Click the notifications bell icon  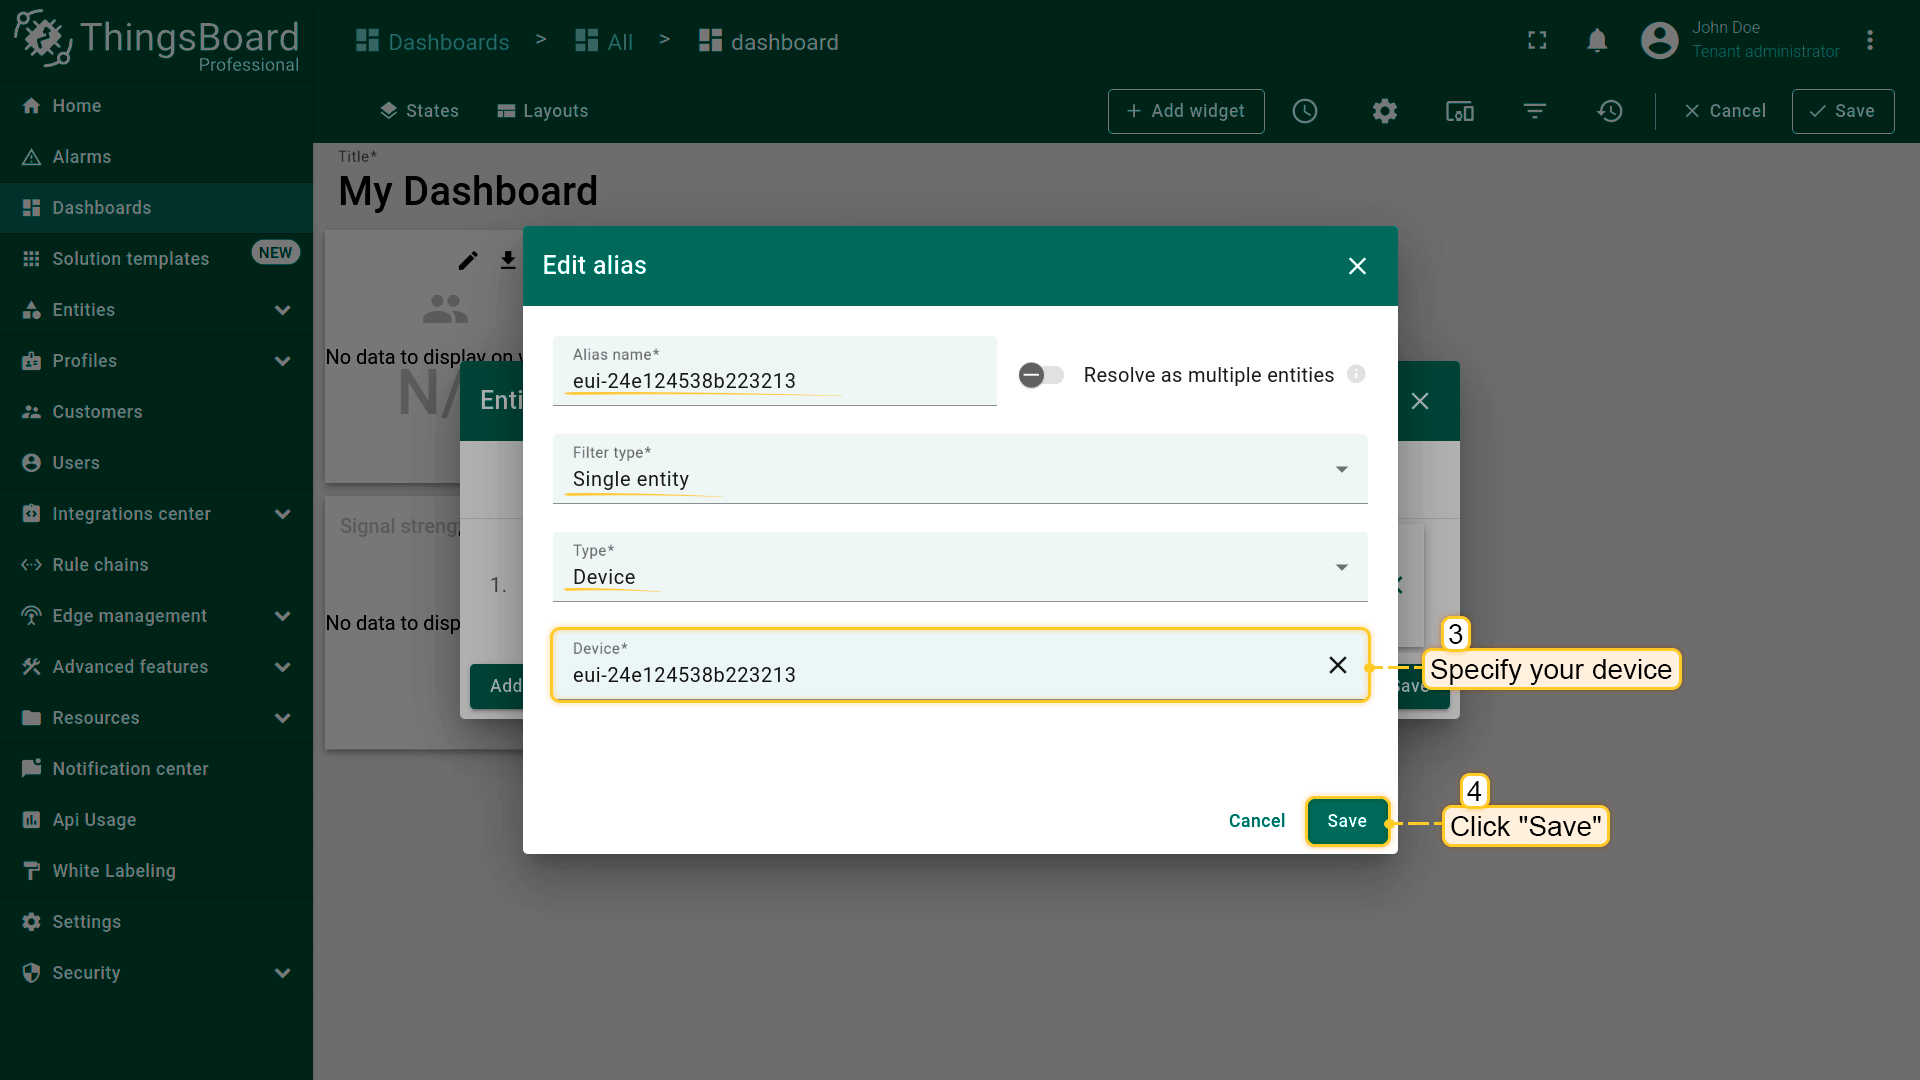[1597, 41]
